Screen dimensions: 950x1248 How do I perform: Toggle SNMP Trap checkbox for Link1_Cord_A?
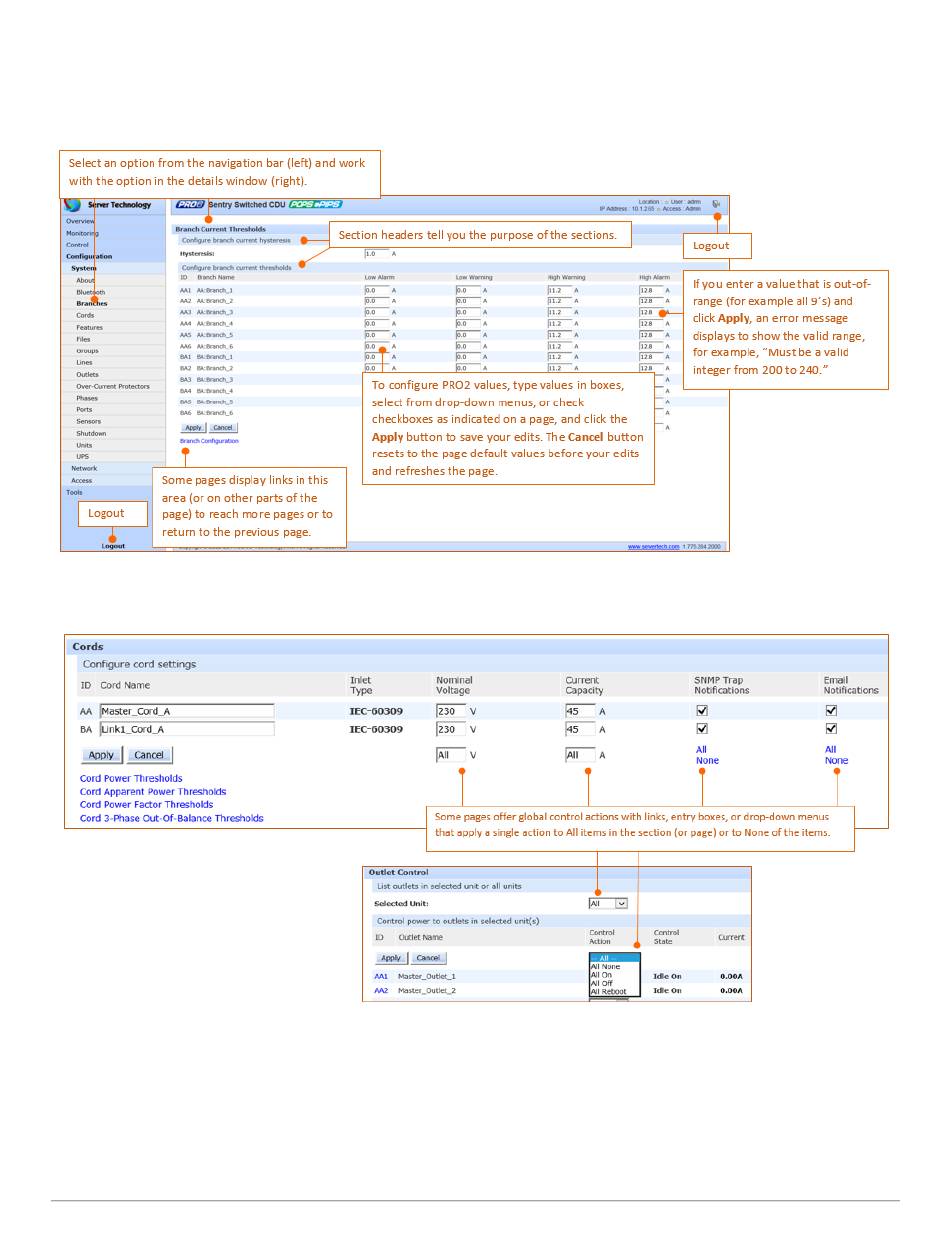[x=702, y=729]
